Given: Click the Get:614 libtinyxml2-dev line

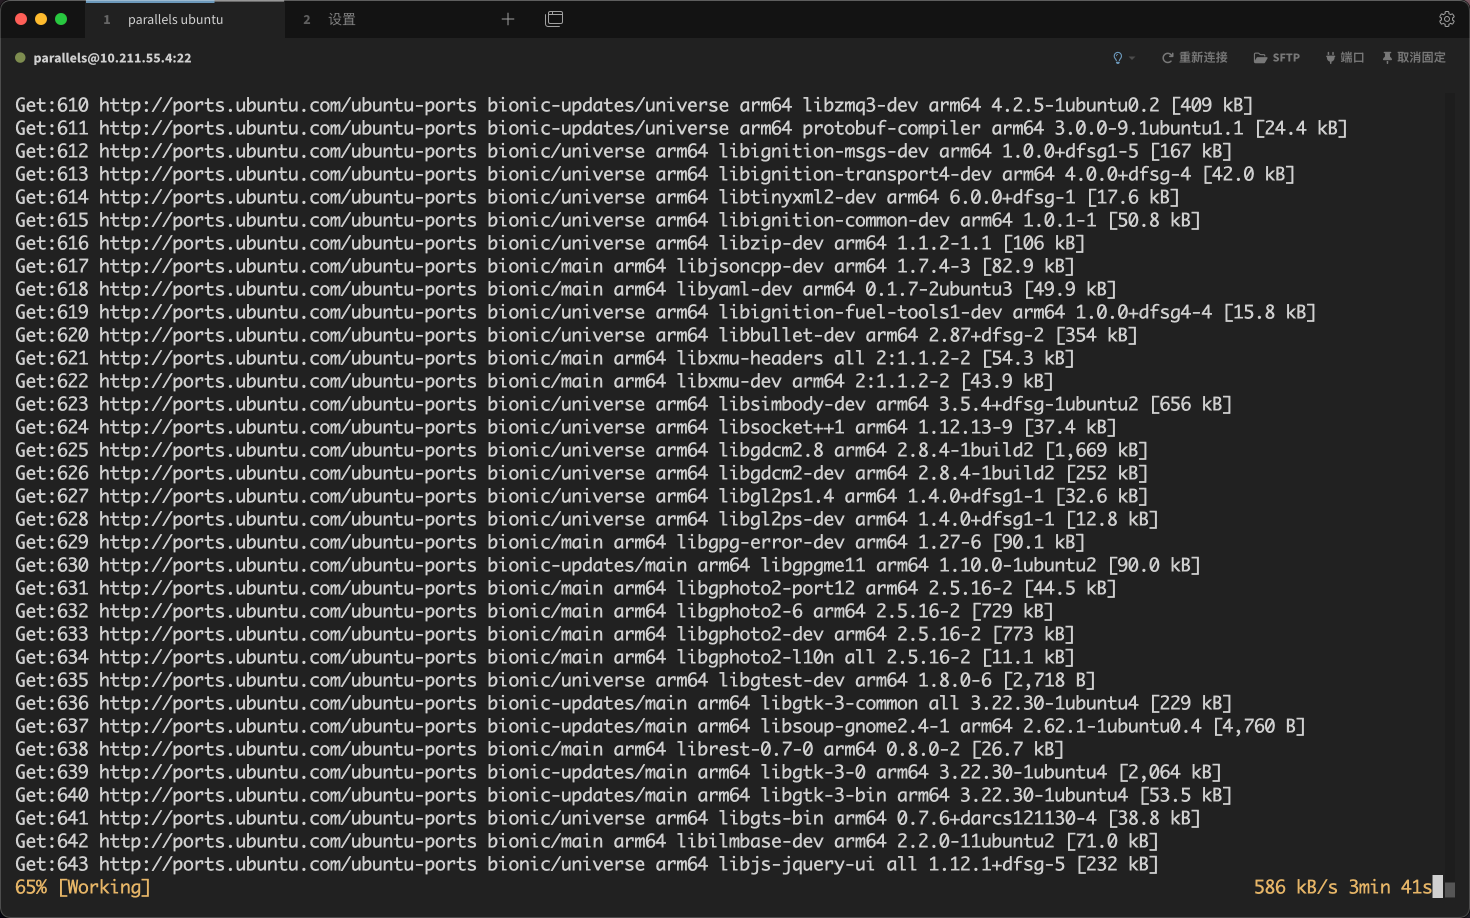Looking at the screenshot, I should point(597,197).
